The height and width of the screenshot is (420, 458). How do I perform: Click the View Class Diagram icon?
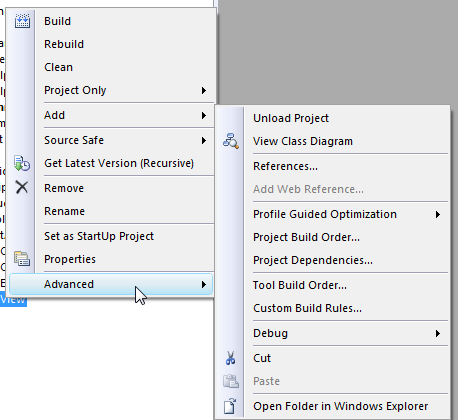tap(231, 141)
